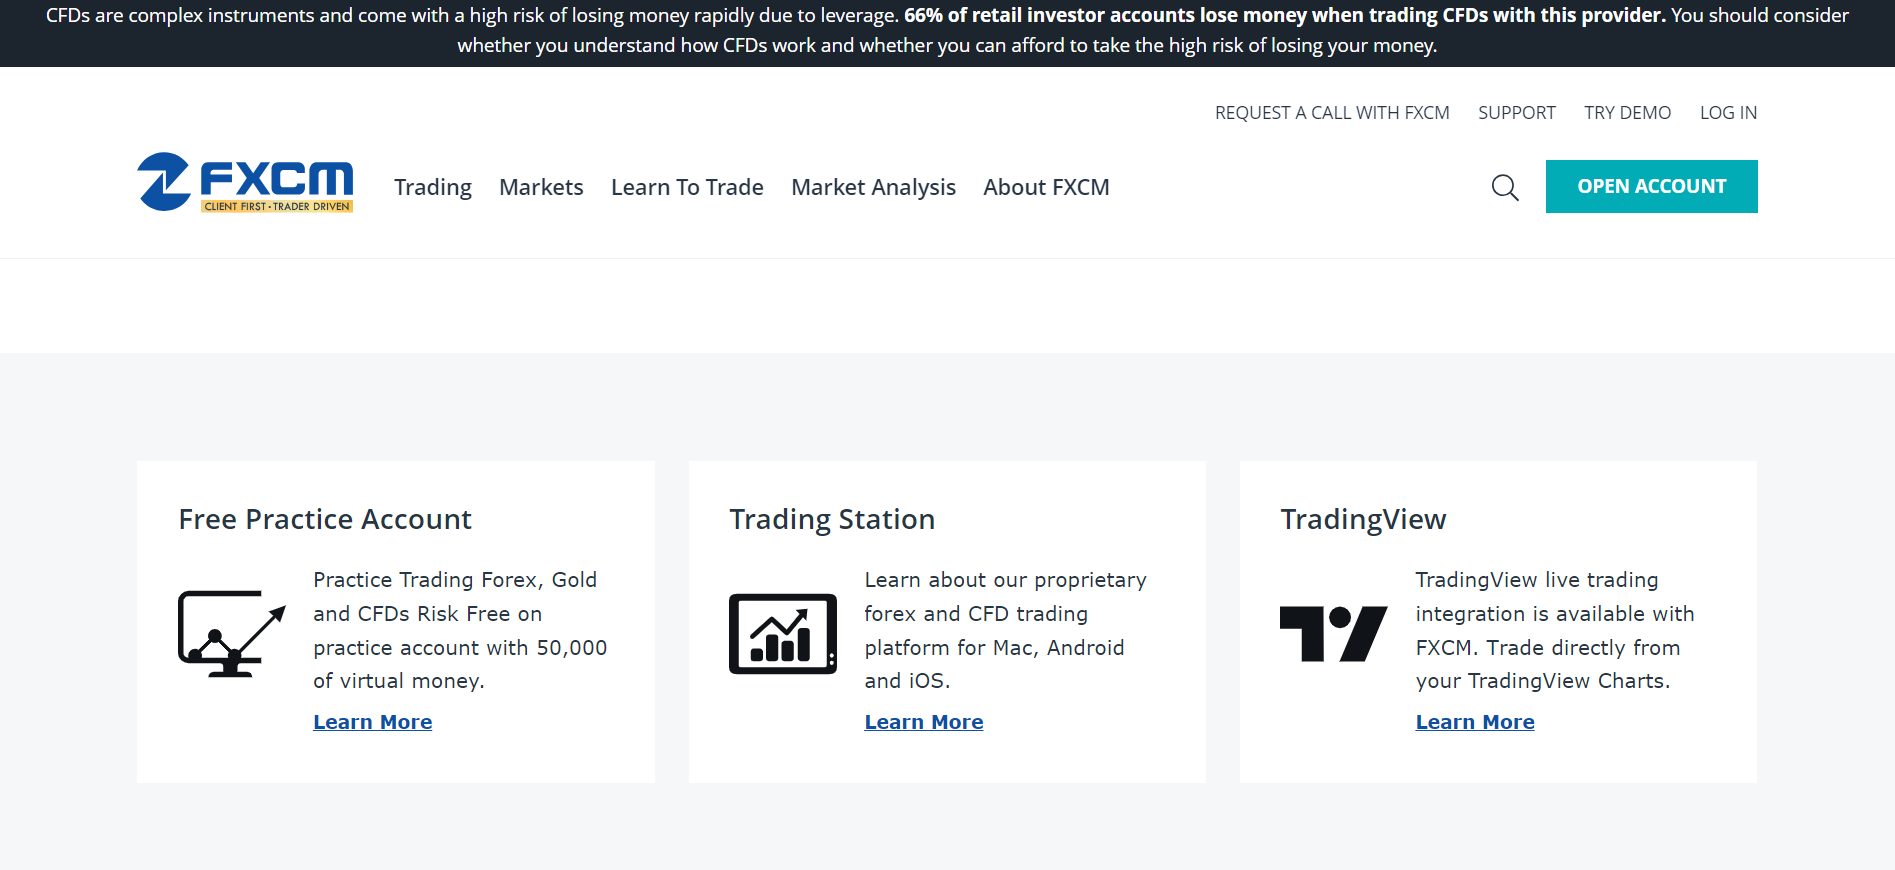Open the Trading menu
Image resolution: width=1895 pixels, height=870 pixels.
pos(433,187)
